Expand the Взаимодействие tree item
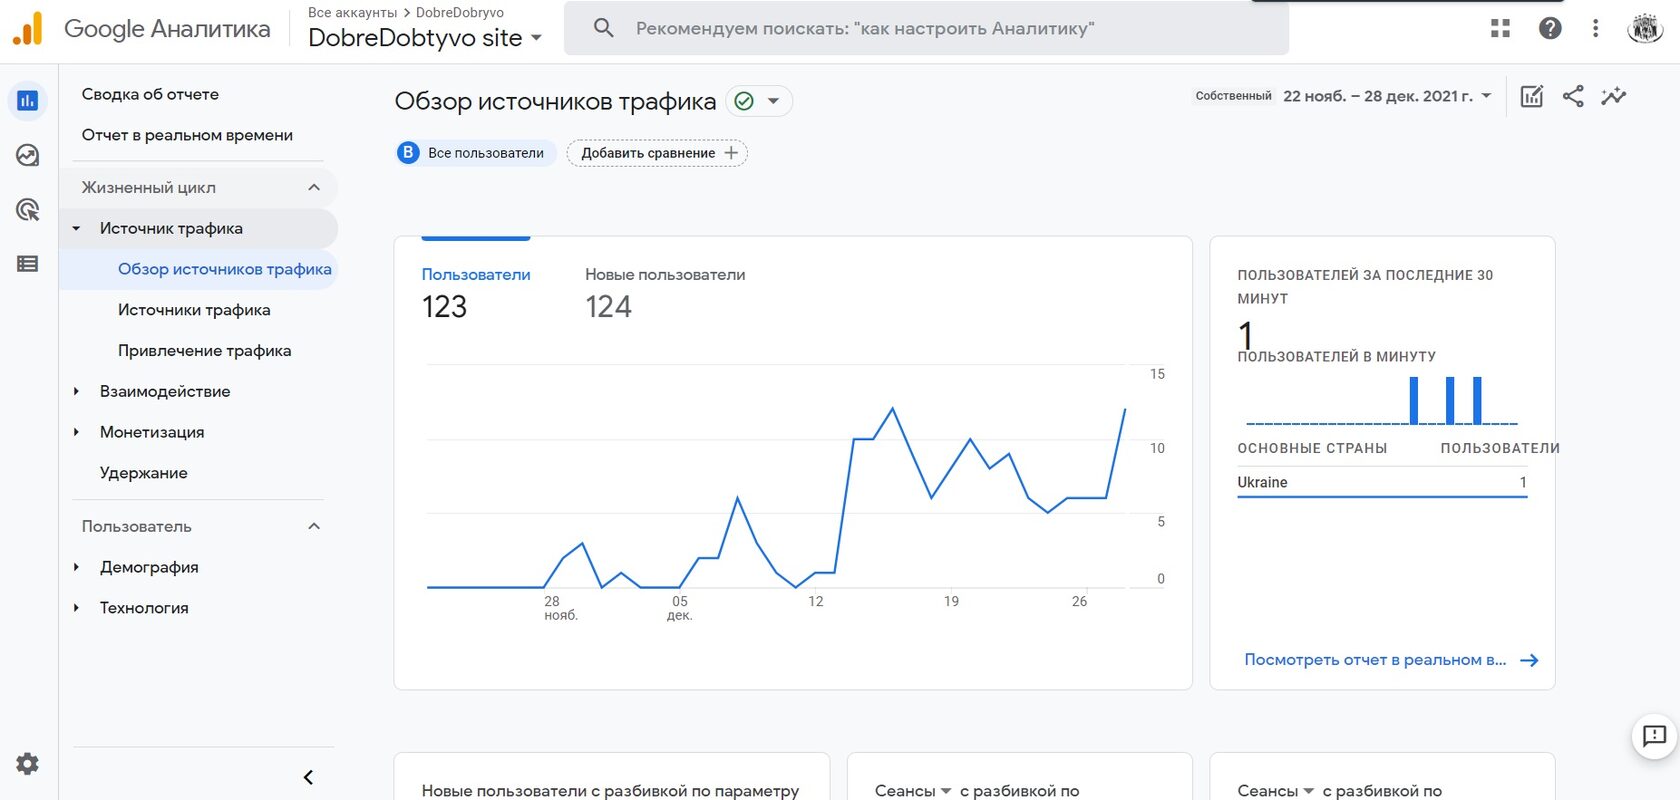The width and height of the screenshot is (1680, 800). pyautogui.click(x=76, y=391)
